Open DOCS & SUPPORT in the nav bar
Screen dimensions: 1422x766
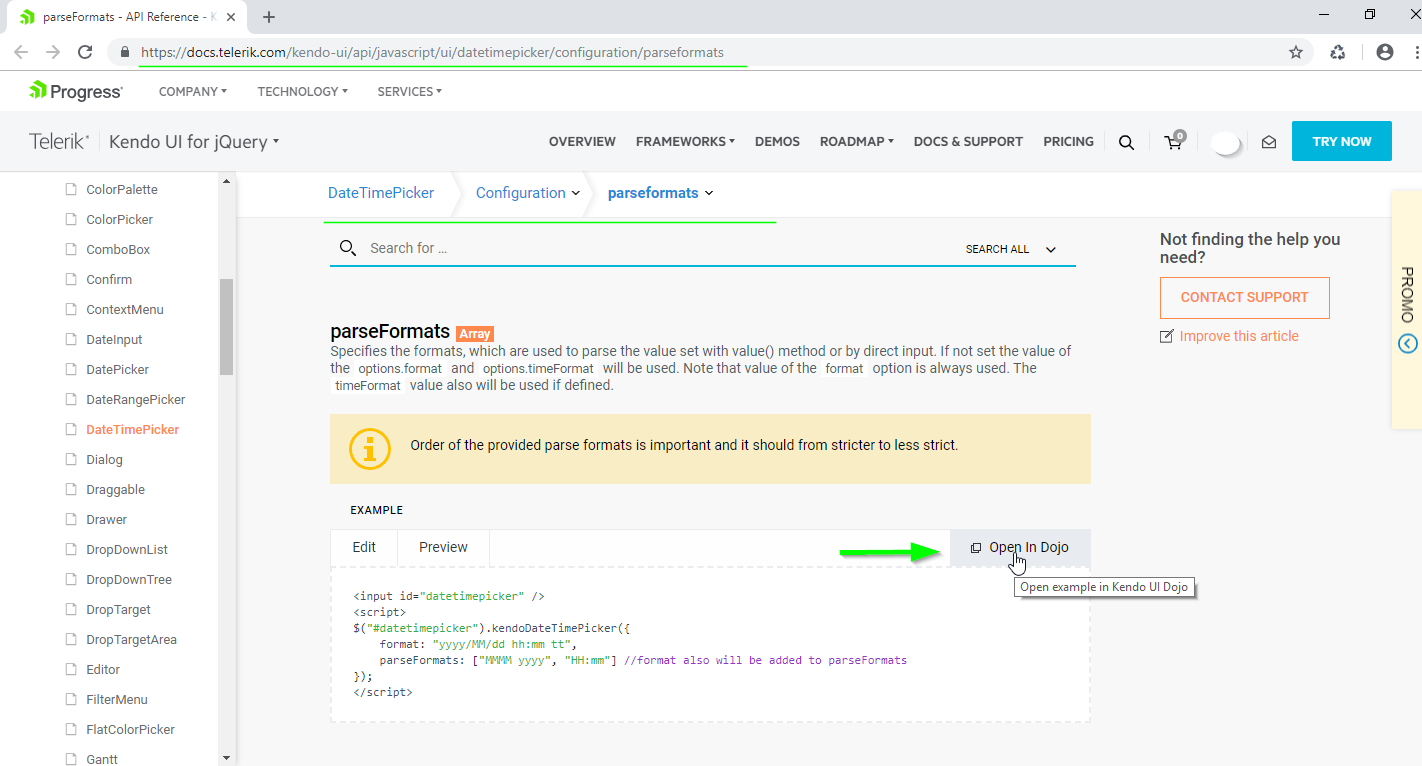tap(968, 142)
